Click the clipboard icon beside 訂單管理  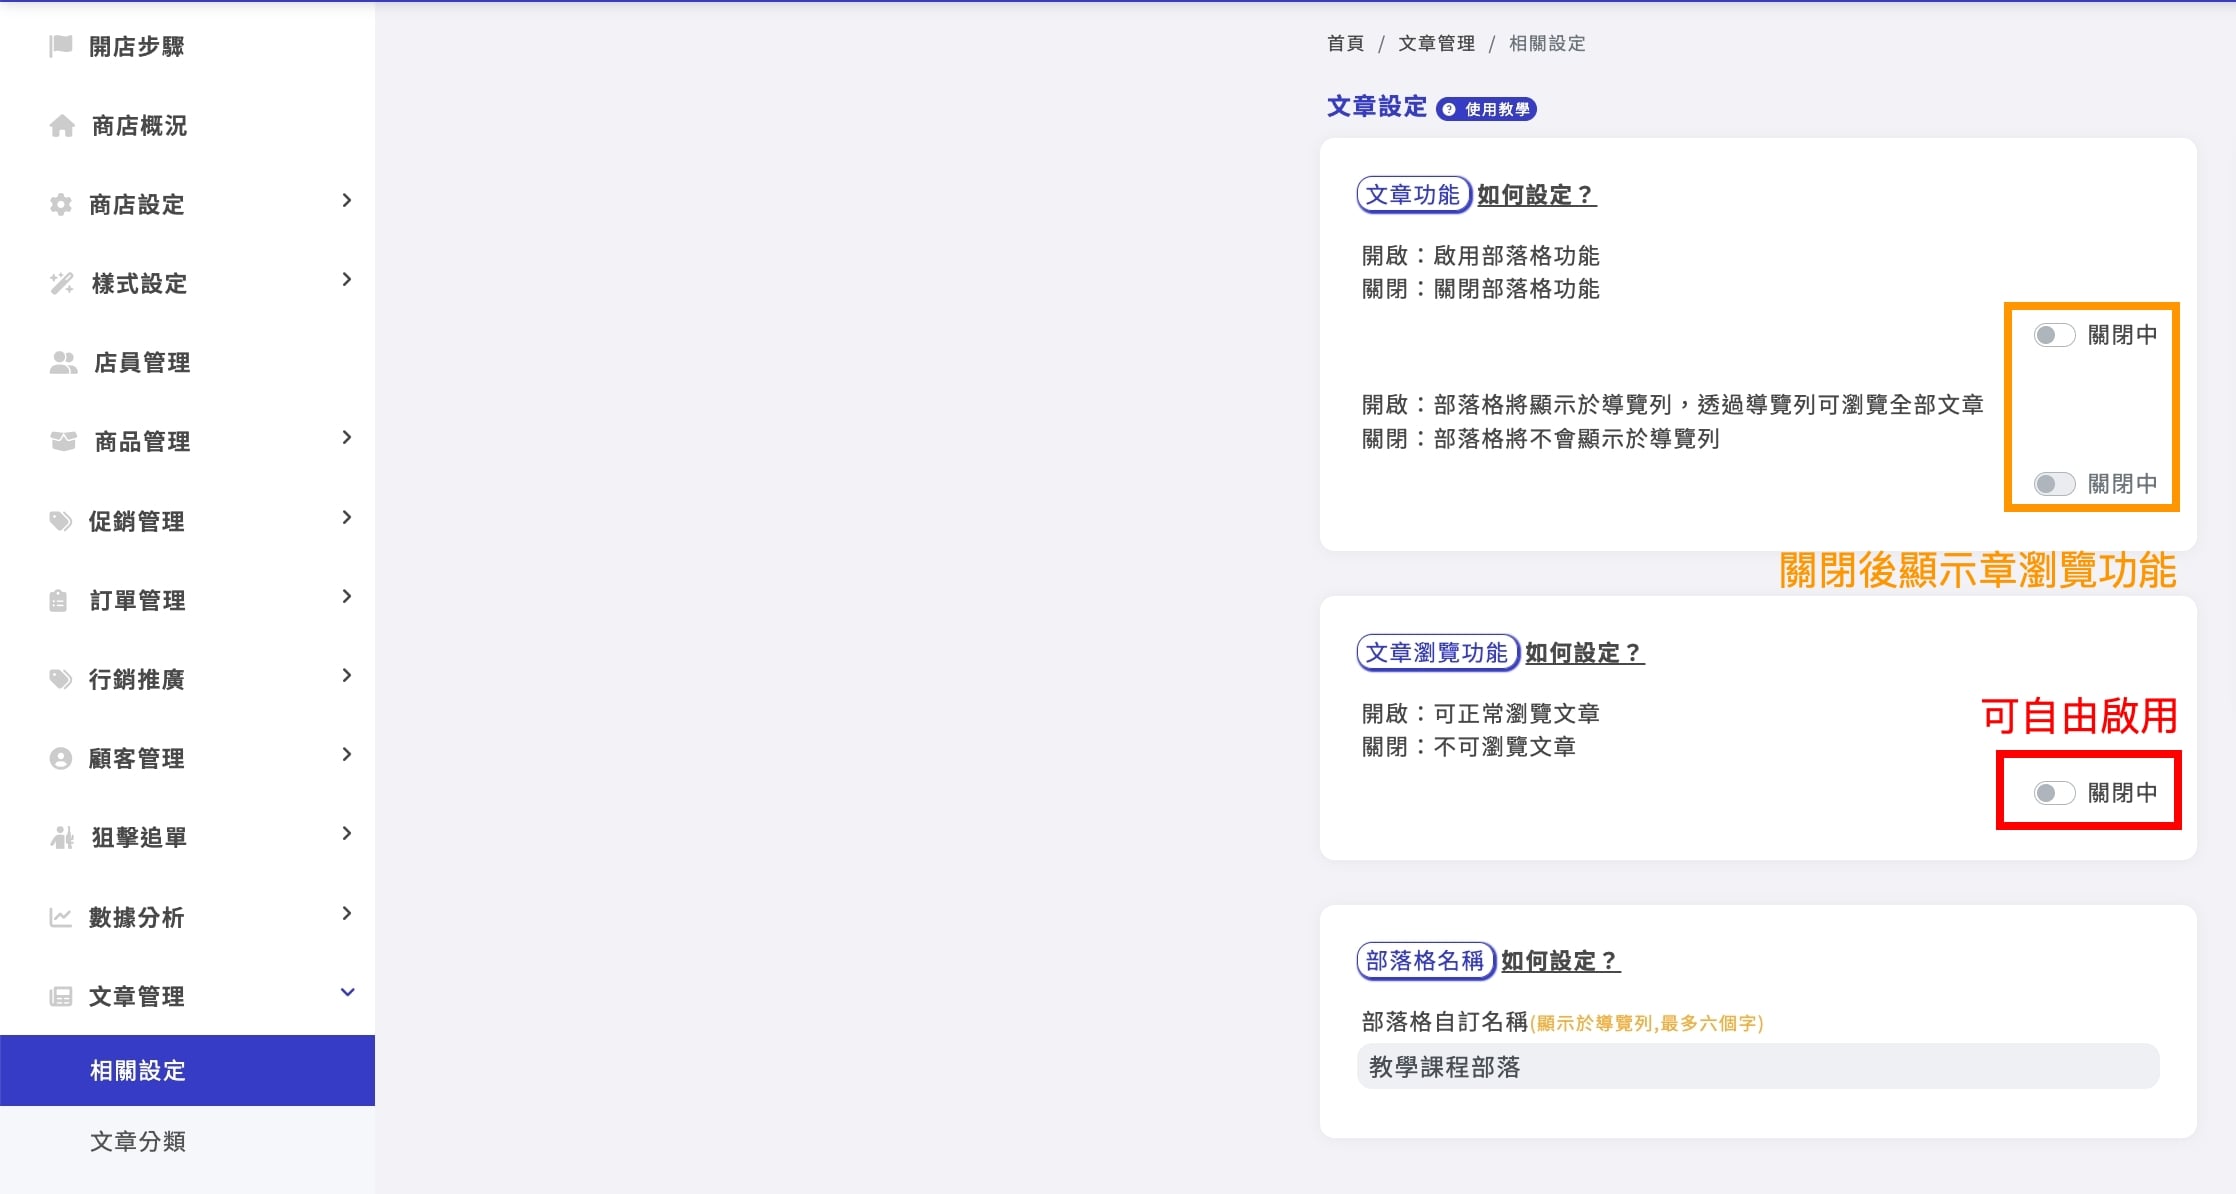59,600
